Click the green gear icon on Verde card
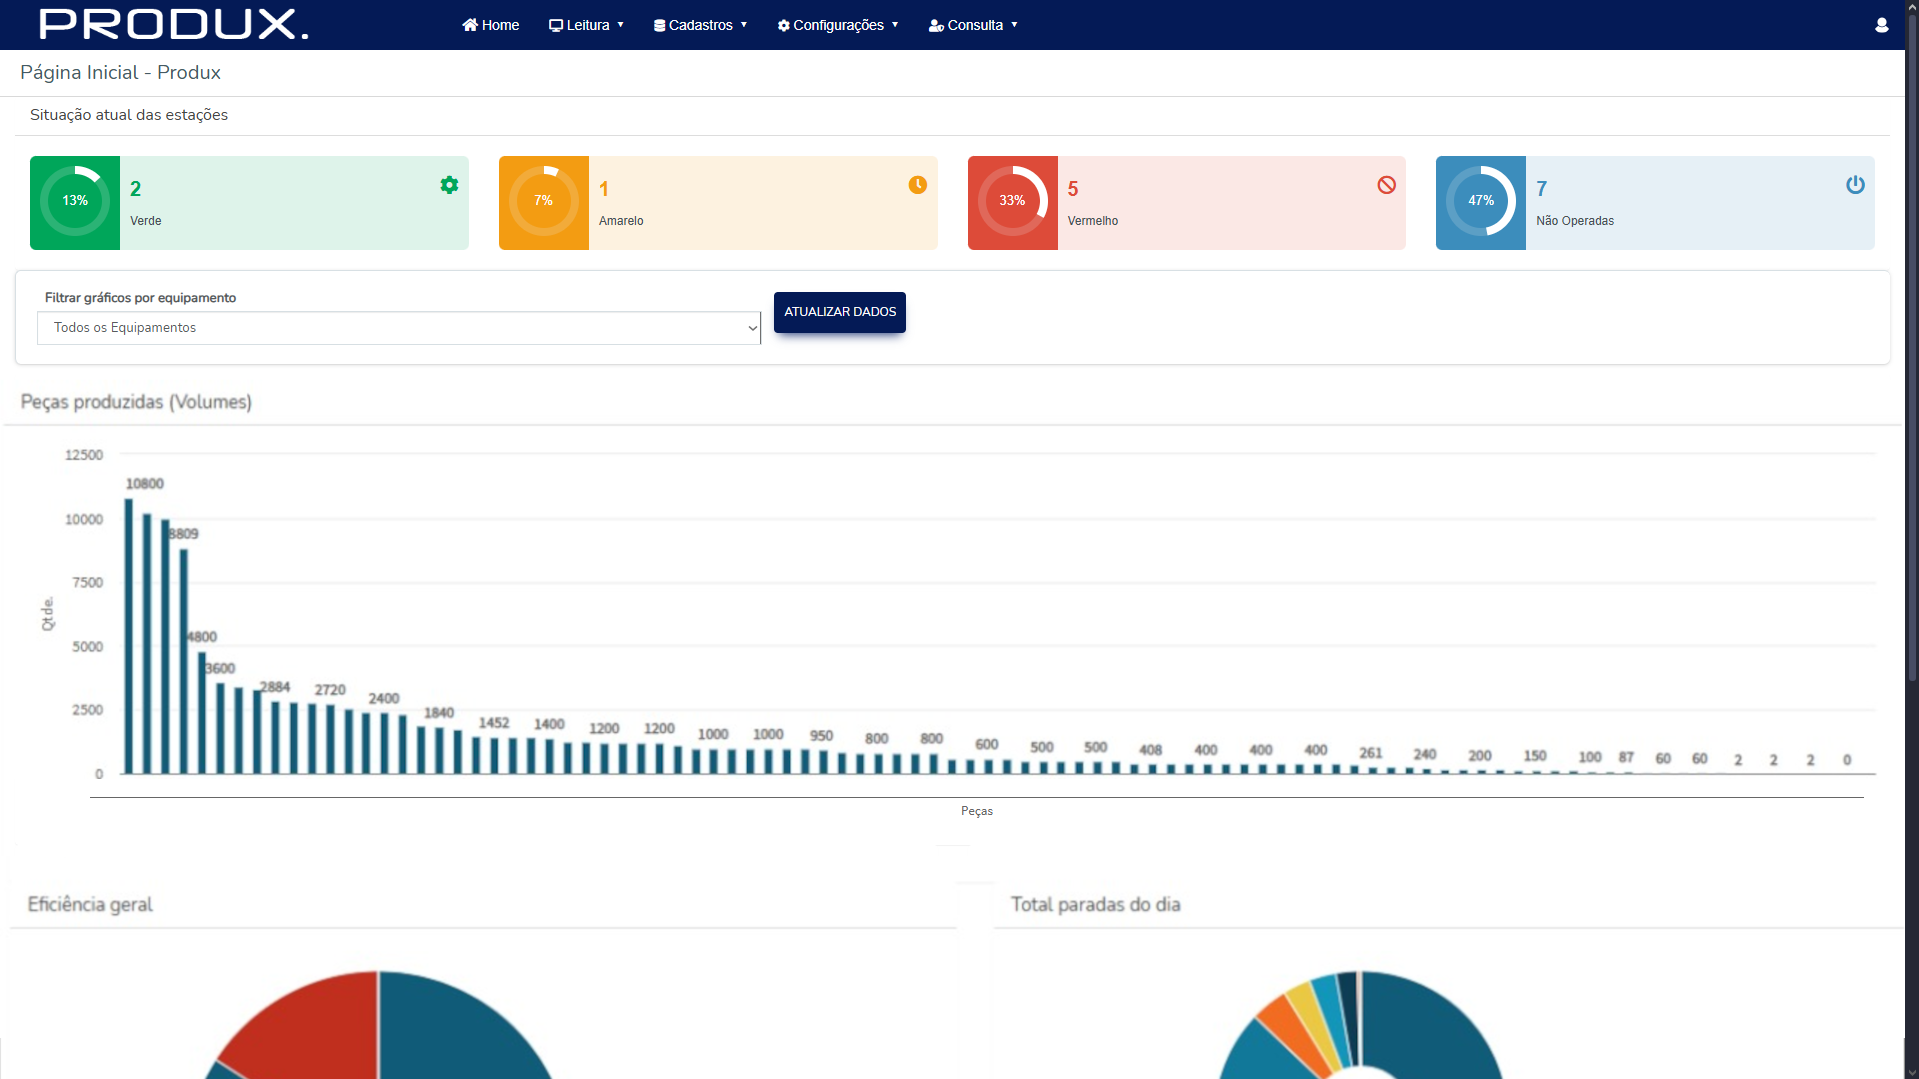The image size is (1919, 1079). coord(449,185)
